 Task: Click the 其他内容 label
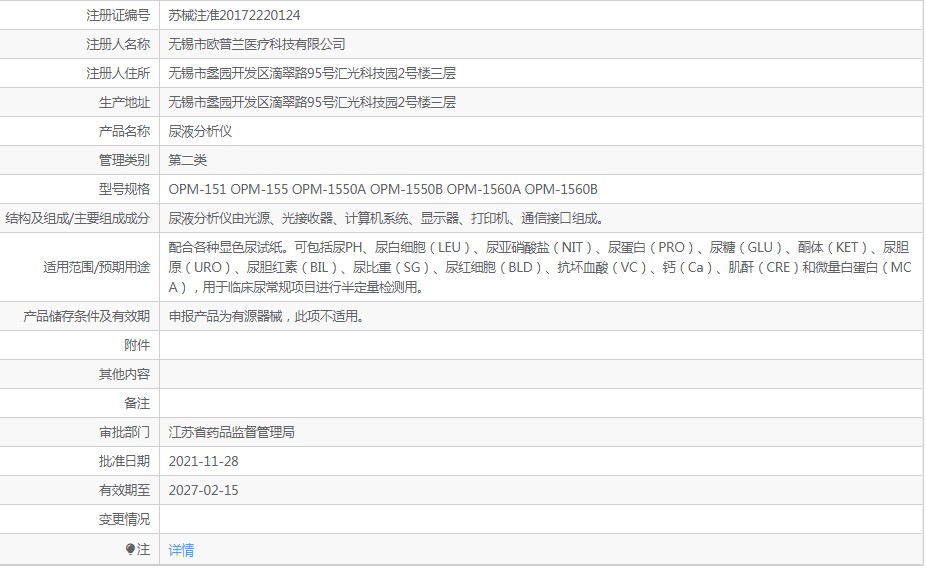coord(124,374)
